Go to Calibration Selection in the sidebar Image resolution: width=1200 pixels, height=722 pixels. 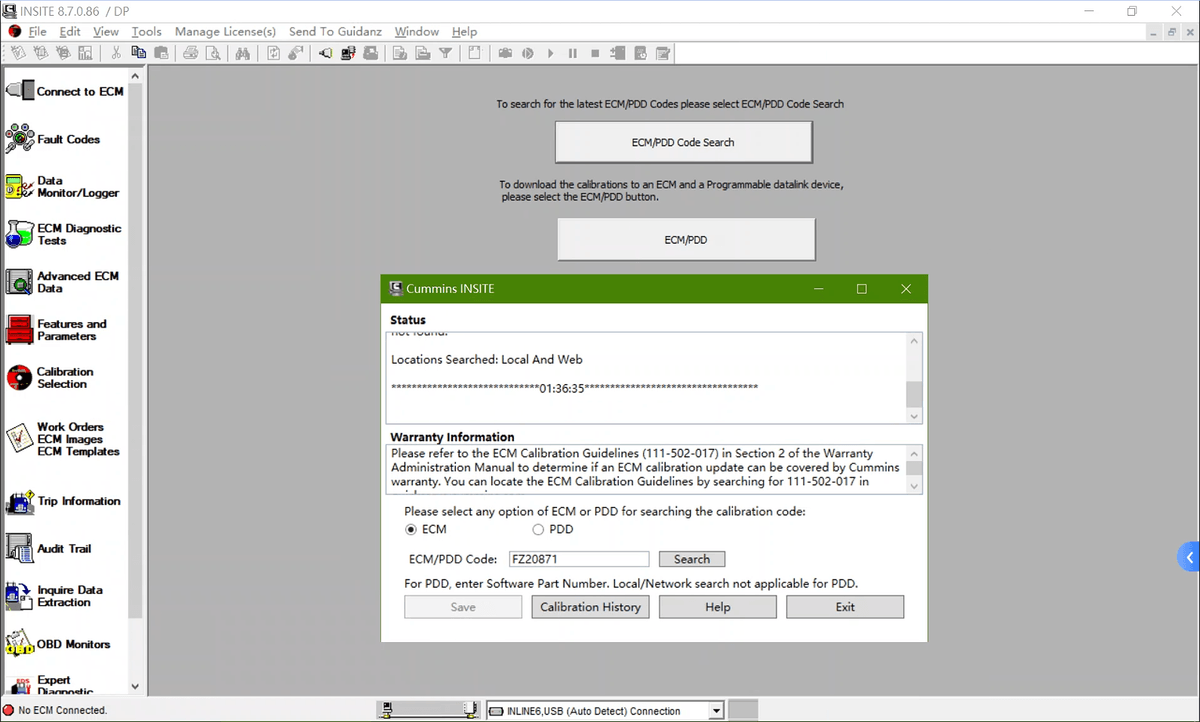(20, 377)
